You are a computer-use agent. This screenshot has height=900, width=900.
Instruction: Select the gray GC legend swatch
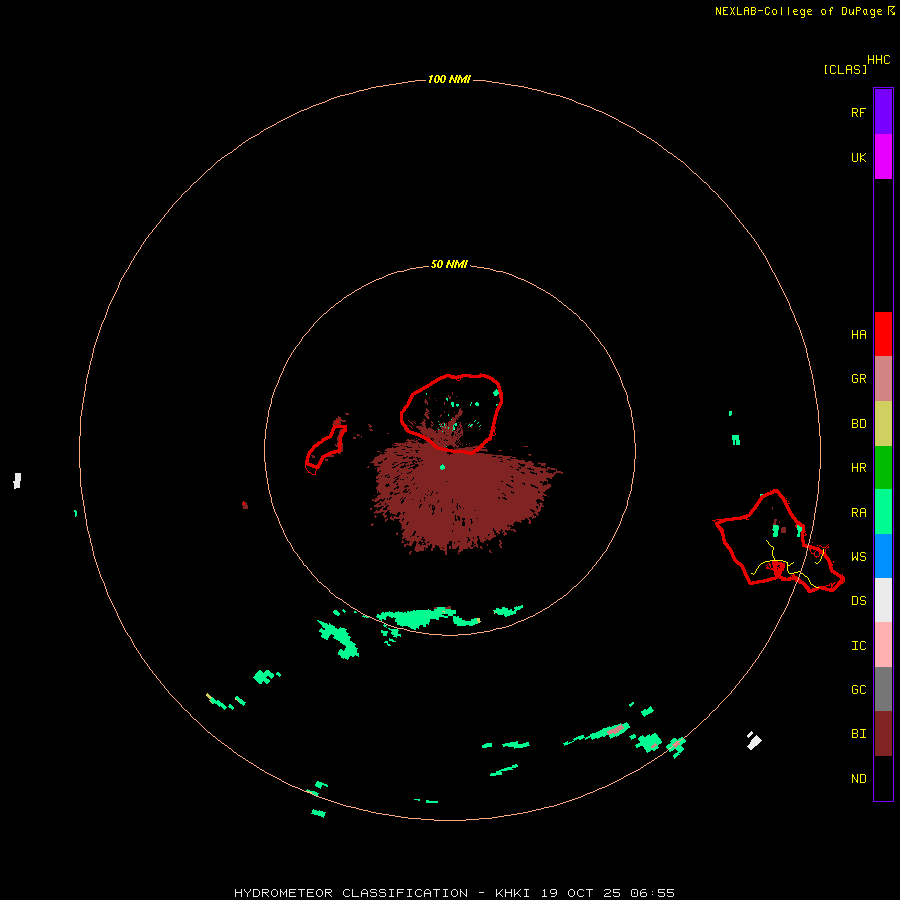pos(883,689)
